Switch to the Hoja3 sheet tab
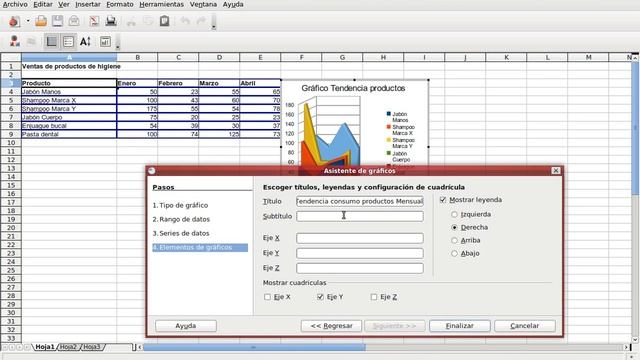Image resolution: width=640 pixels, height=360 pixels. tap(92, 347)
